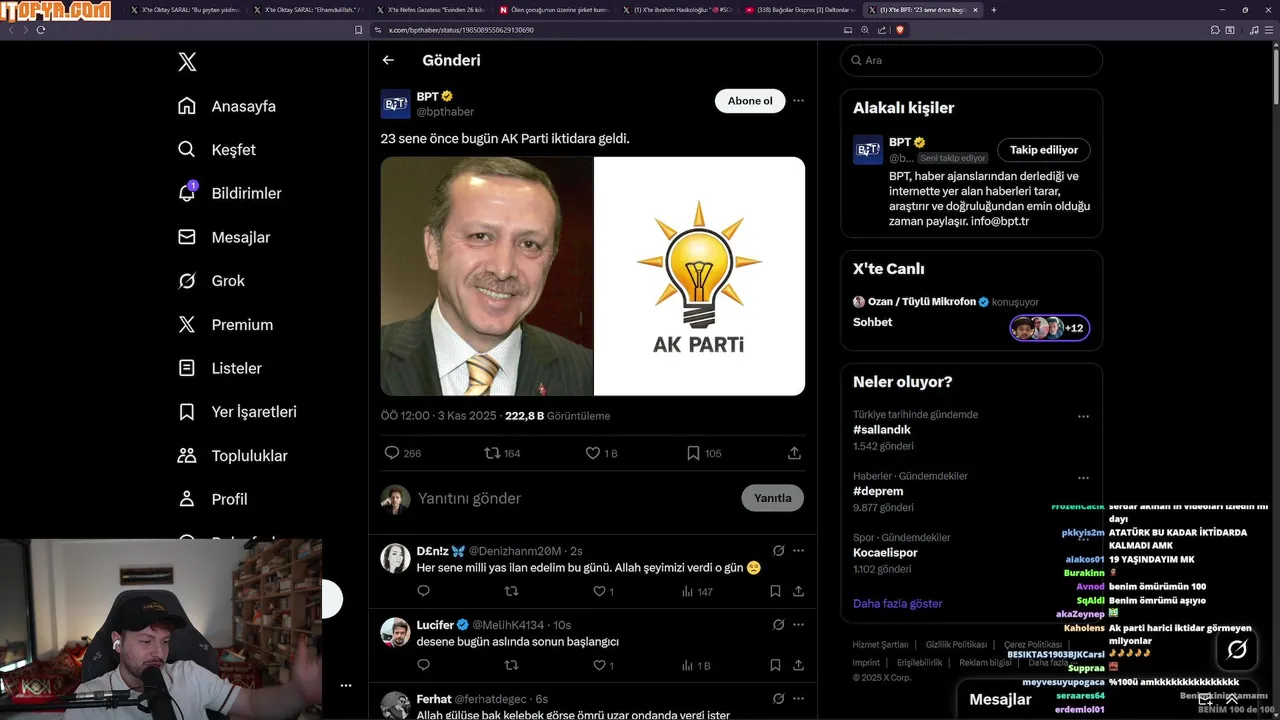Open the floating Grok button
The height and width of the screenshot is (720, 1280).
click(x=1237, y=650)
